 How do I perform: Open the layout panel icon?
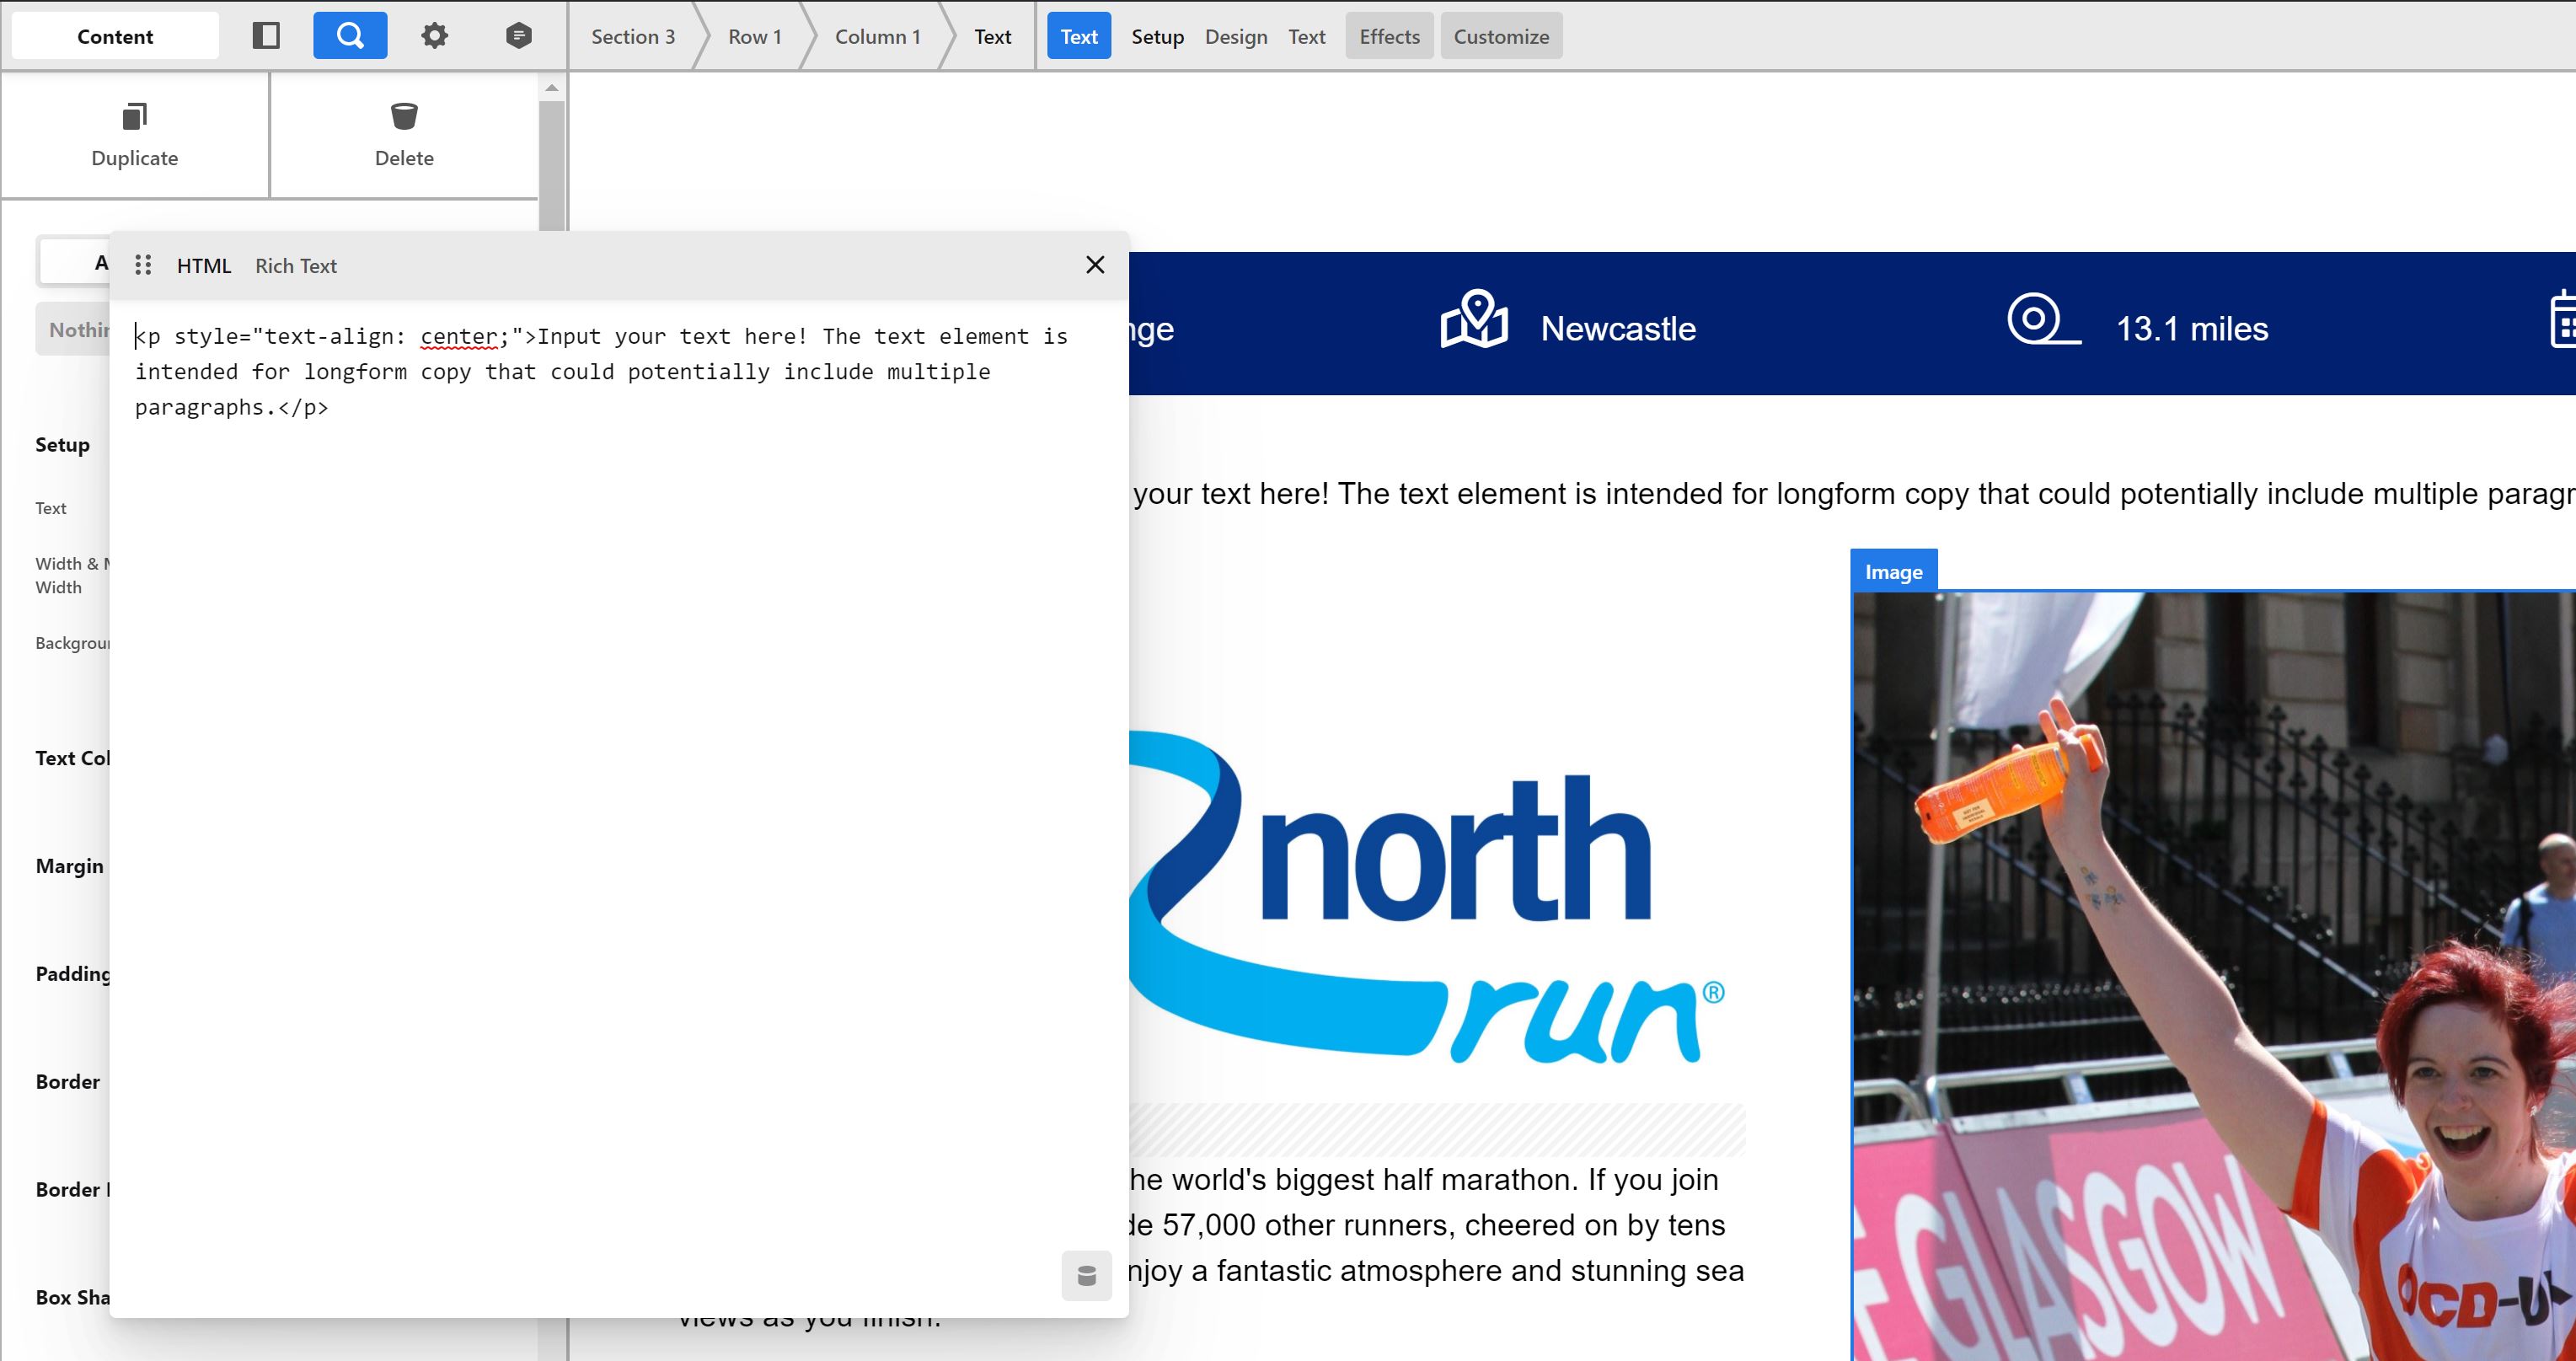point(266,36)
